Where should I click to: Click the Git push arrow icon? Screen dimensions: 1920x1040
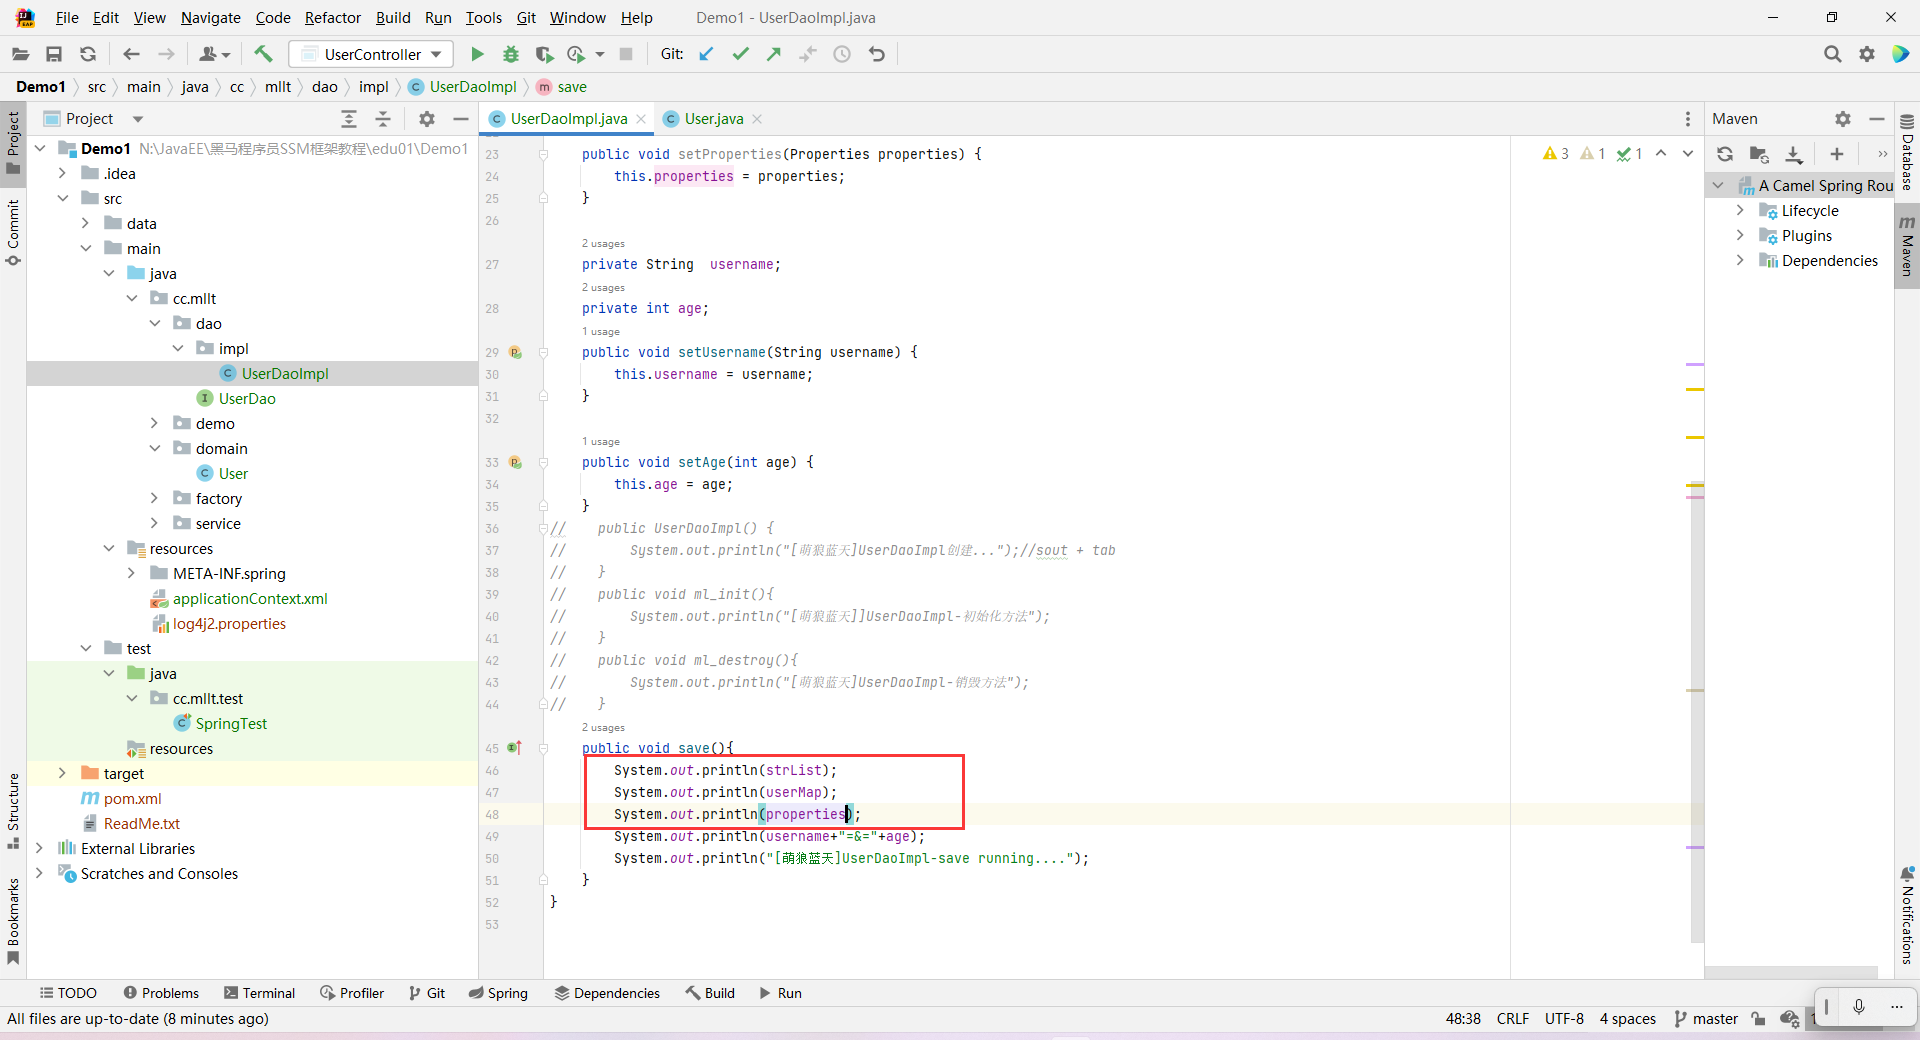[774, 54]
